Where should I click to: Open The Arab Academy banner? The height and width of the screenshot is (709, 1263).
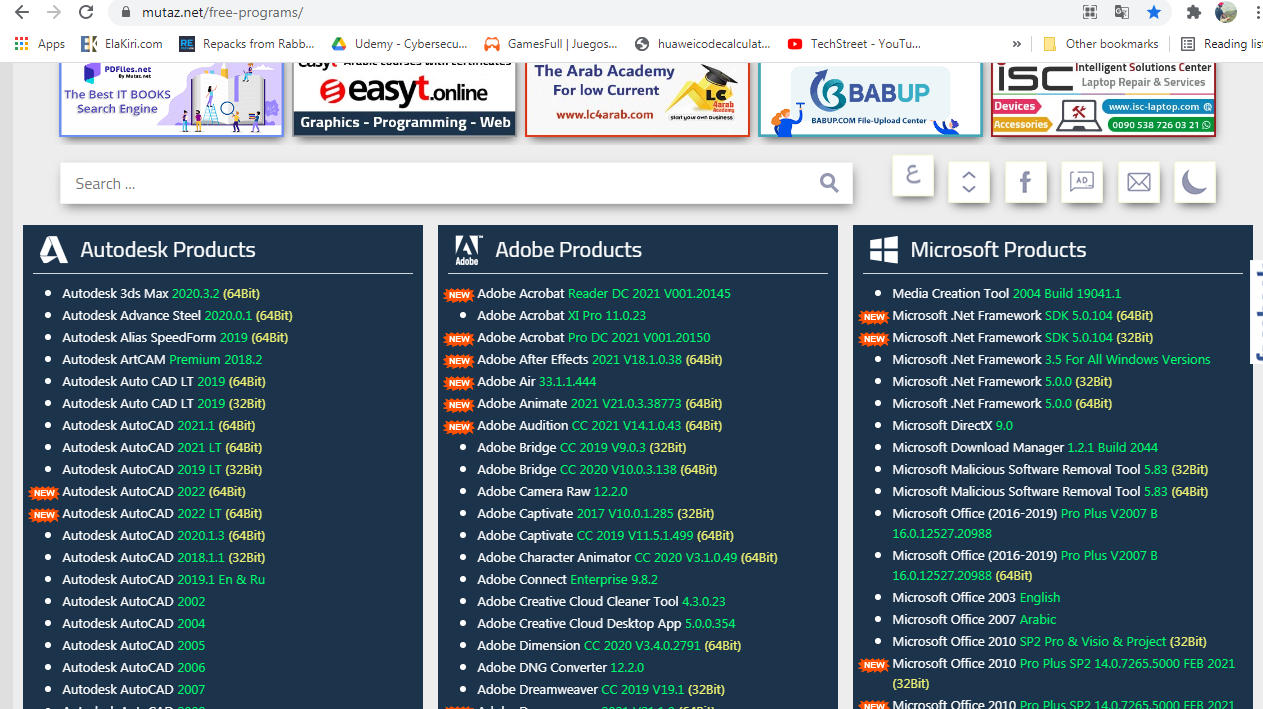tap(637, 98)
